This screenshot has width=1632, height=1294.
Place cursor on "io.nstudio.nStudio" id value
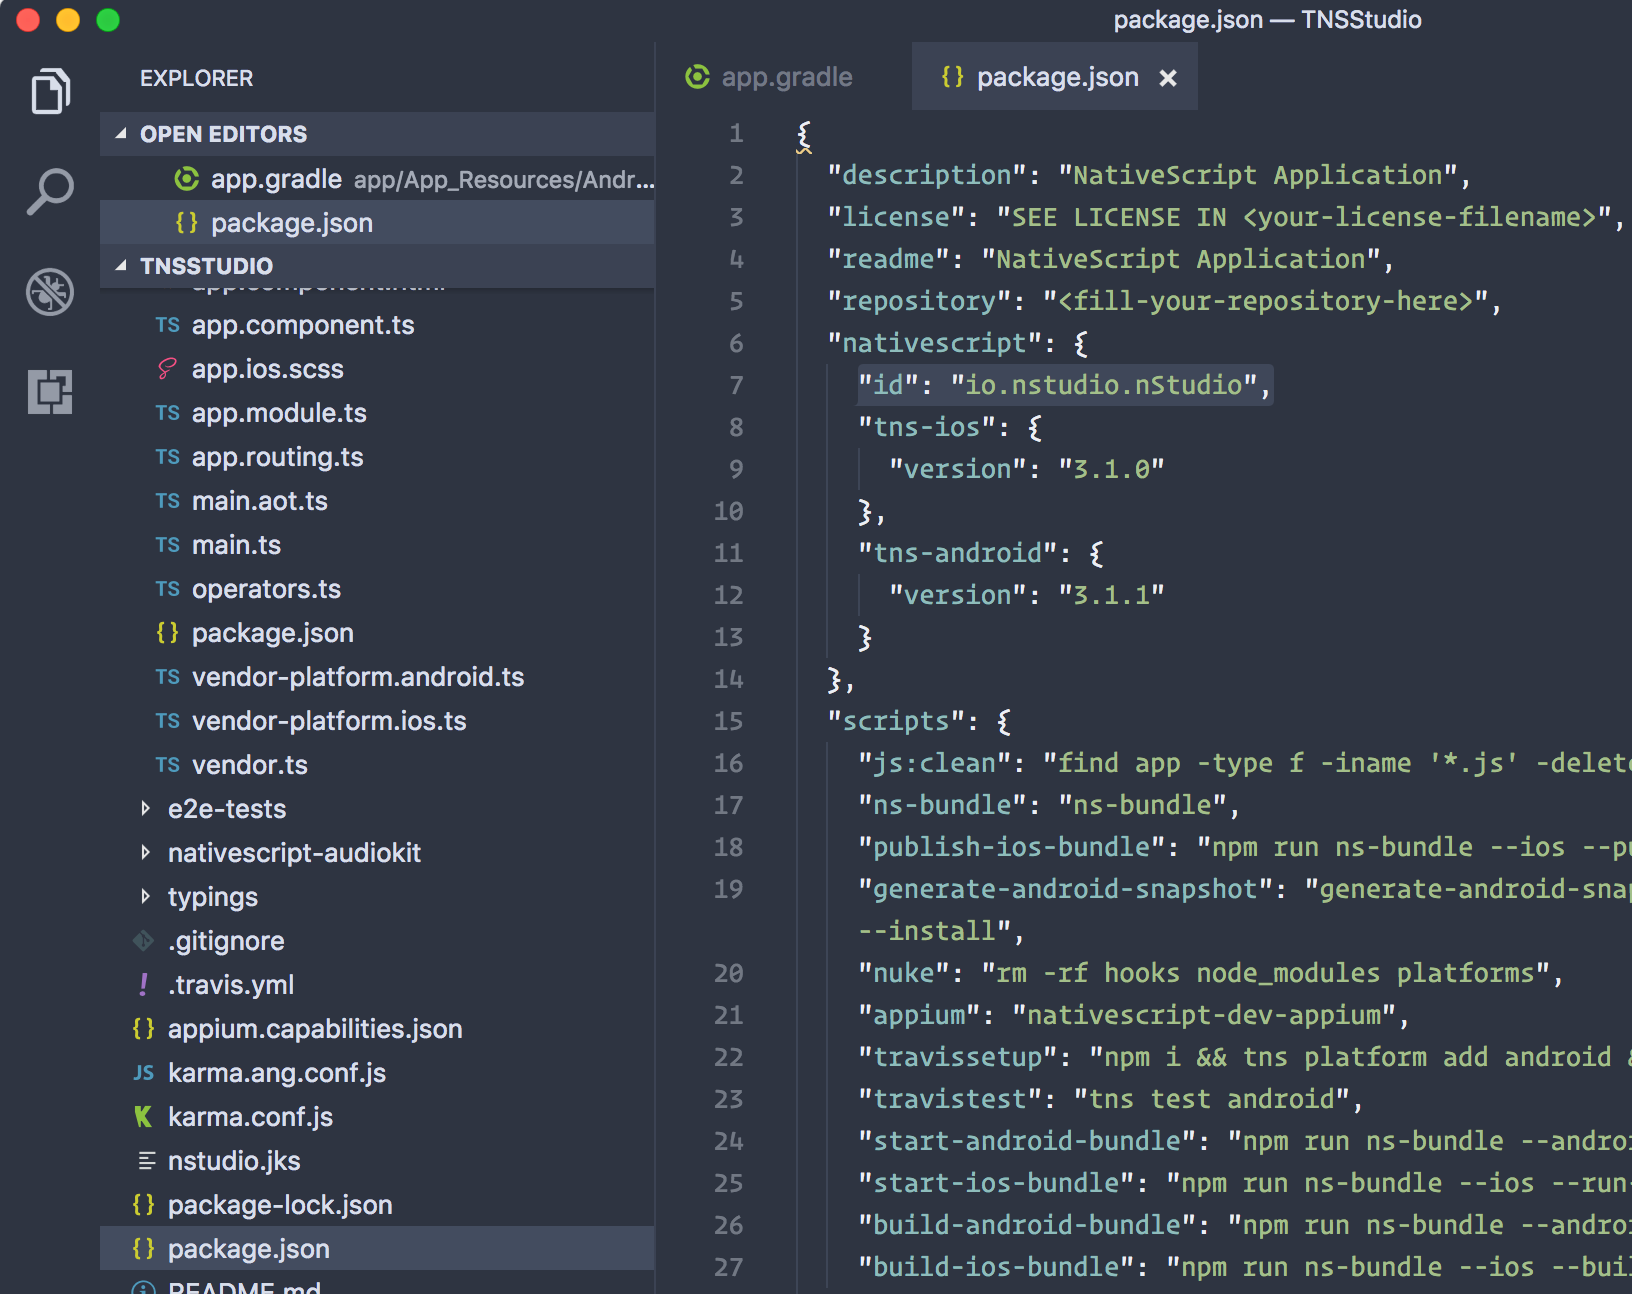click(1103, 385)
